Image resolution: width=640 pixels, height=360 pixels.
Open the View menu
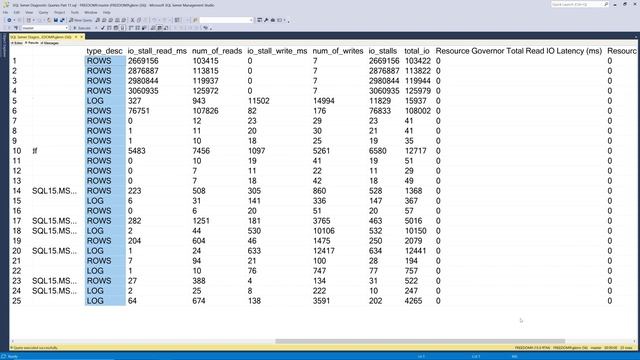[x=29, y=12]
